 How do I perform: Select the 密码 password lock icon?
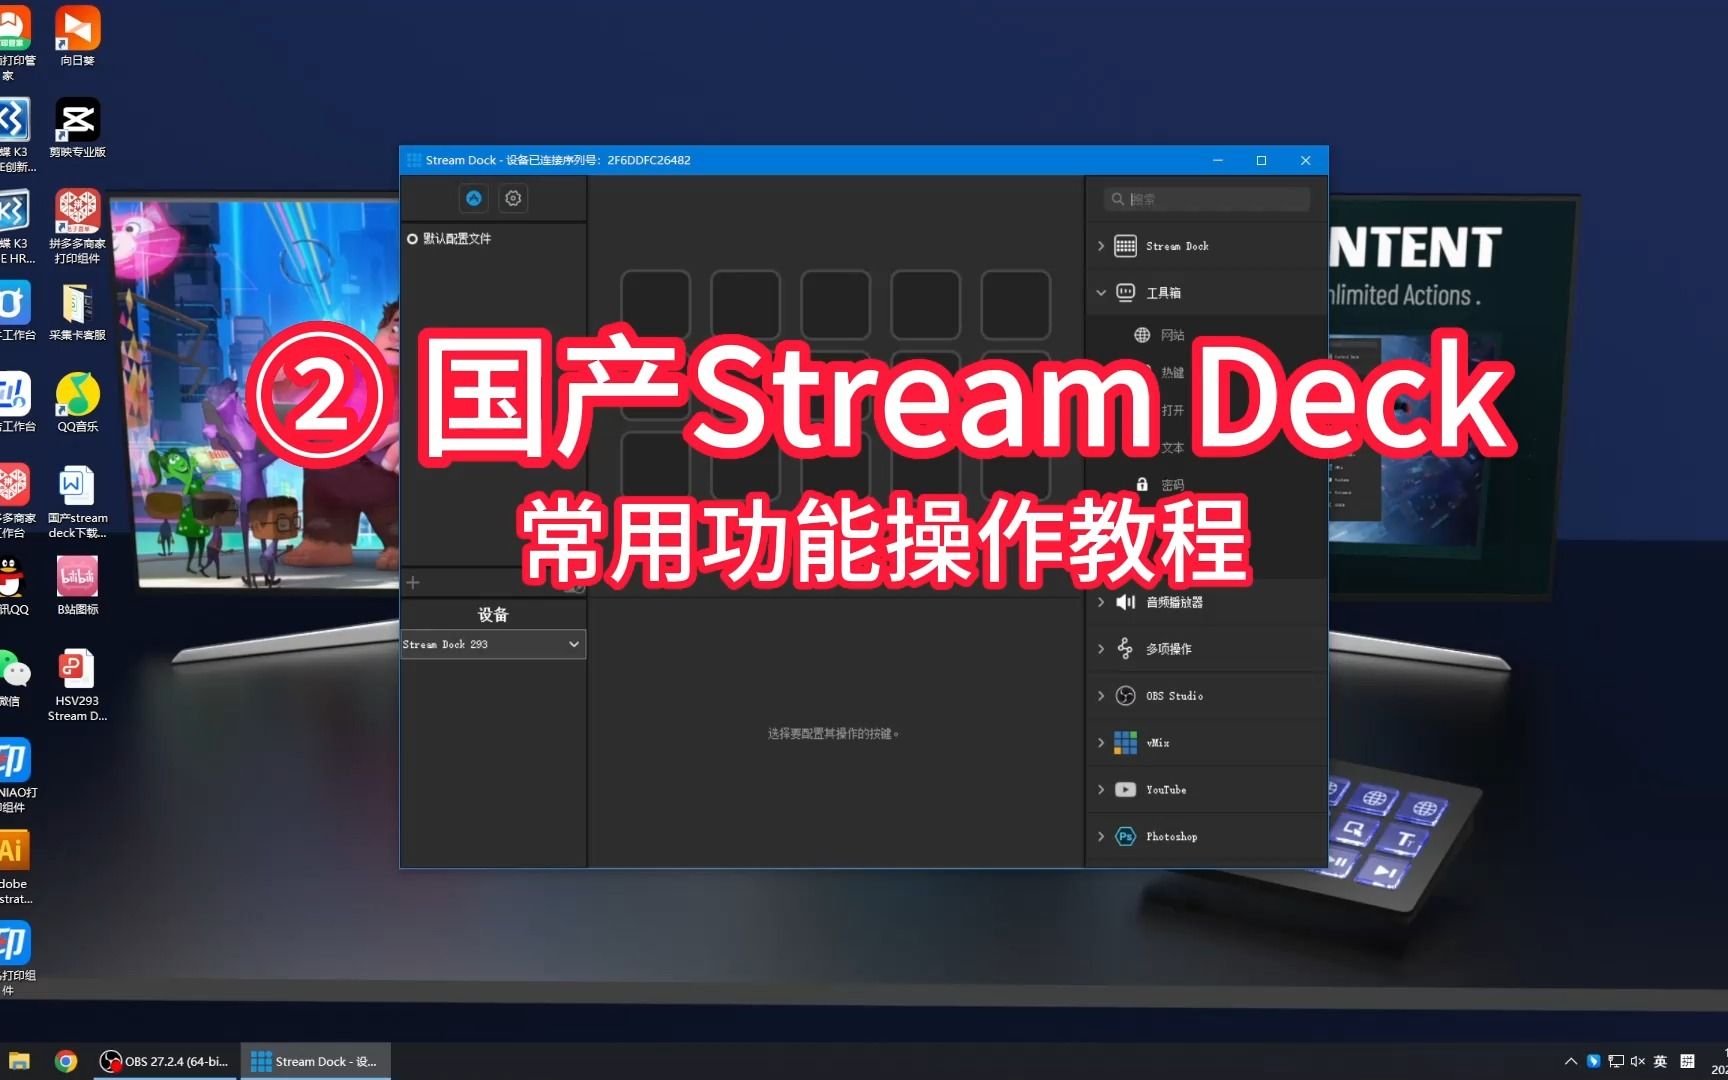click(x=1142, y=484)
